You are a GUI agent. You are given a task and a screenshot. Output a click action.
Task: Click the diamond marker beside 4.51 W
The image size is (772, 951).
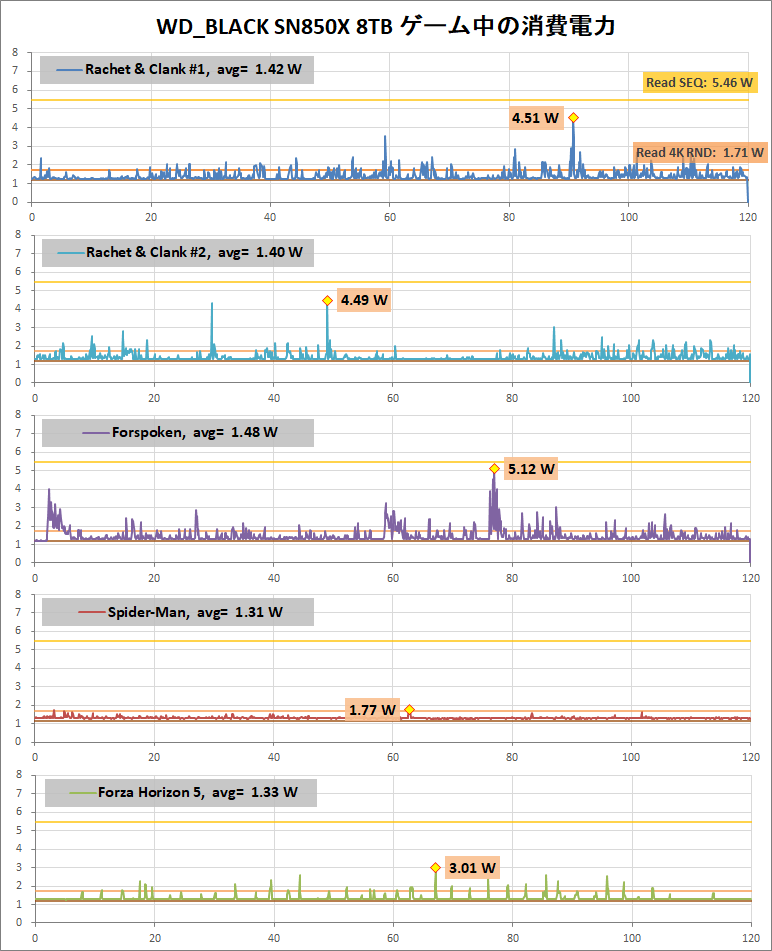pyautogui.click(x=573, y=118)
